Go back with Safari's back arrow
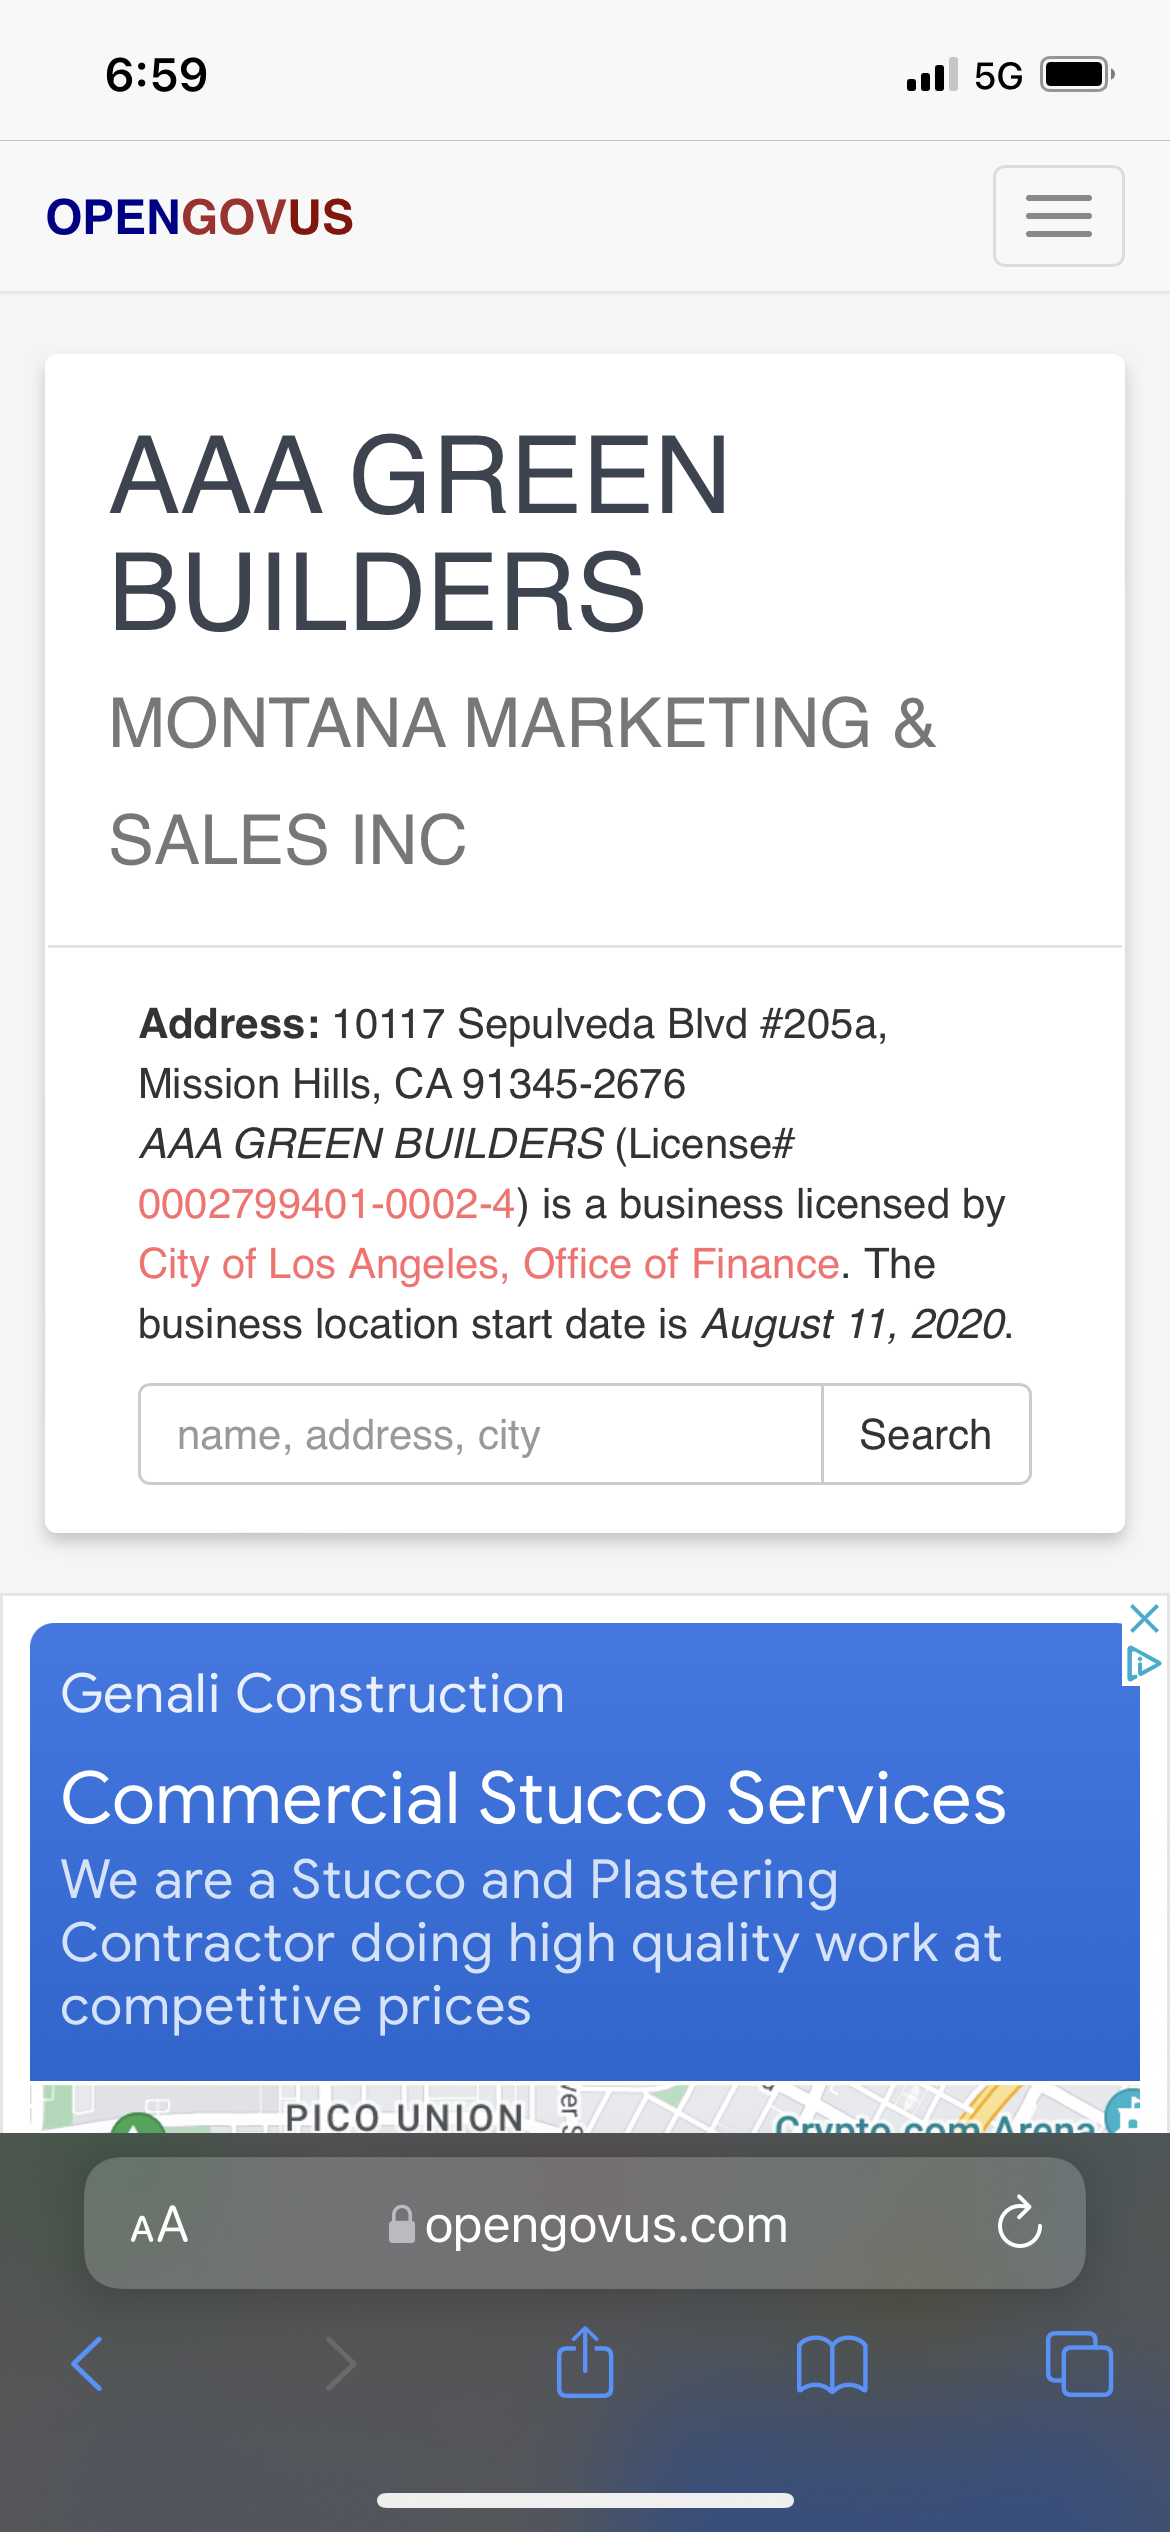1170x2532 pixels. point(87,2364)
